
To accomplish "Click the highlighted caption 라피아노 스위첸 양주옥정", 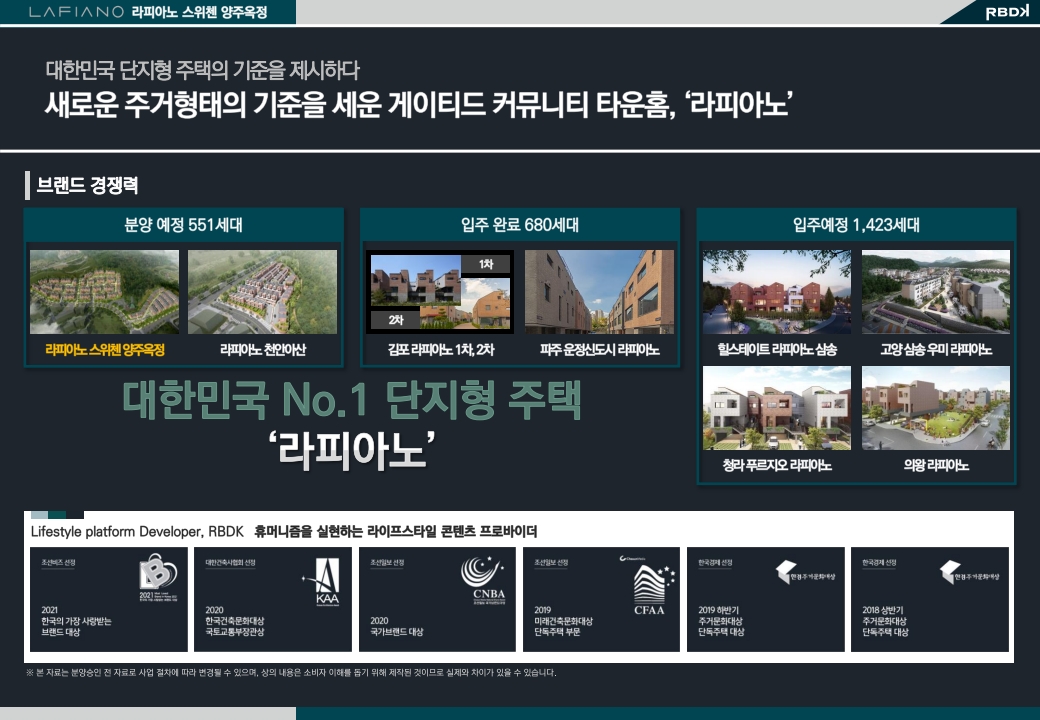I will (105, 349).
